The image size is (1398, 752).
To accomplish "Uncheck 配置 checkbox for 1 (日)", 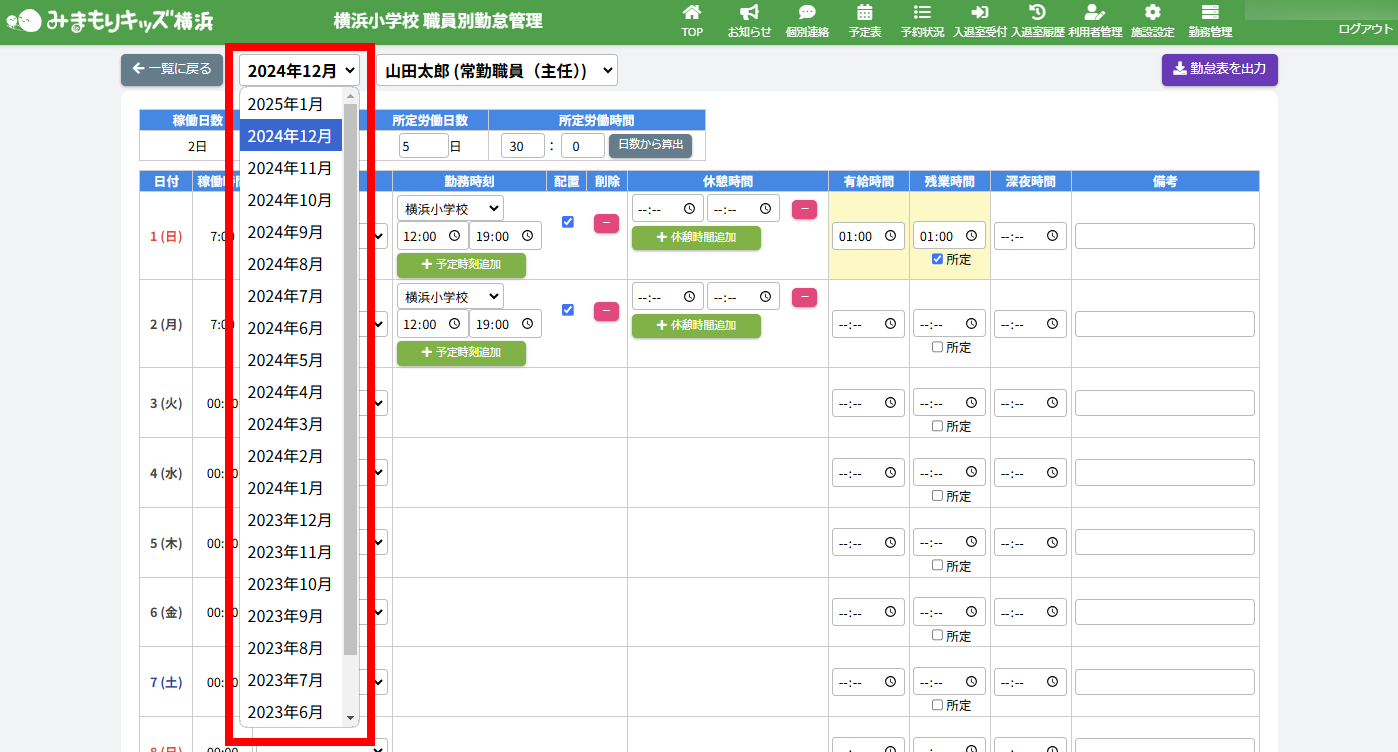I will pyautogui.click(x=568, y=222).
